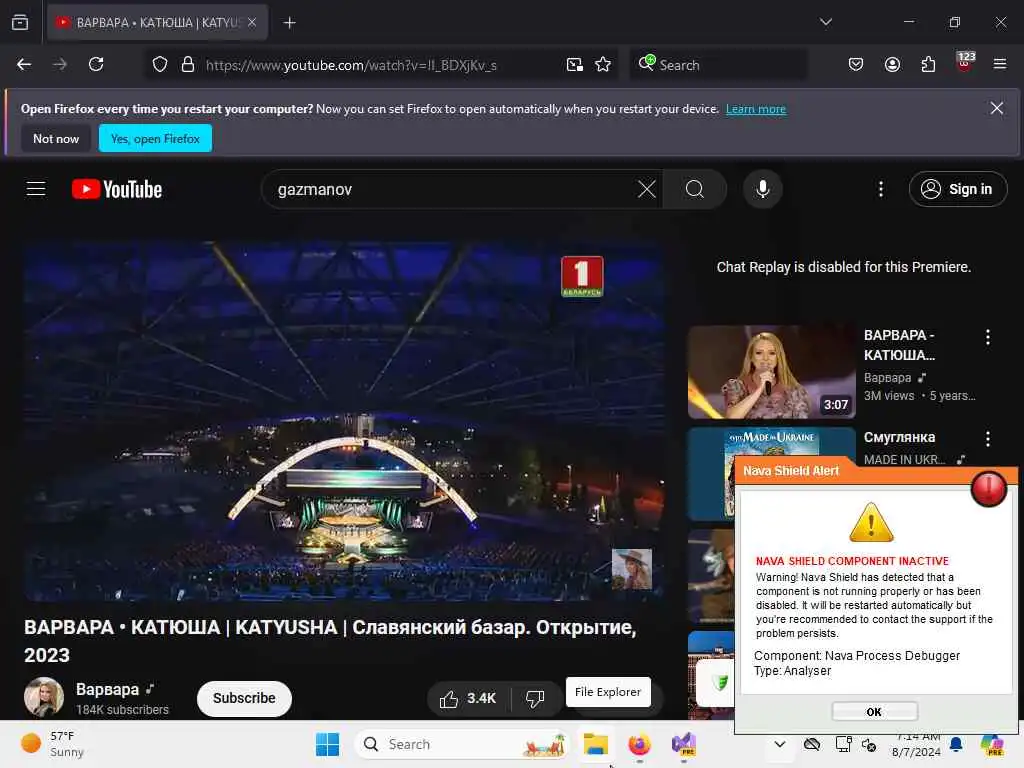Dislike this video
The height and width of the screenshot is (768, 1024).
click(535, 699)
